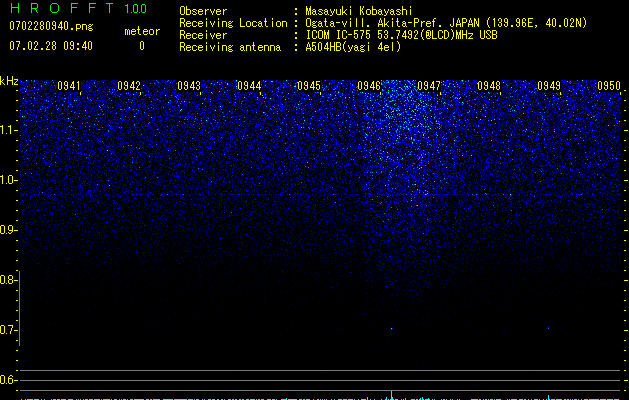This screenshot has width=629, height=400.
Task: Click the Receiving antenna label
Action: (x=230, y=47)
